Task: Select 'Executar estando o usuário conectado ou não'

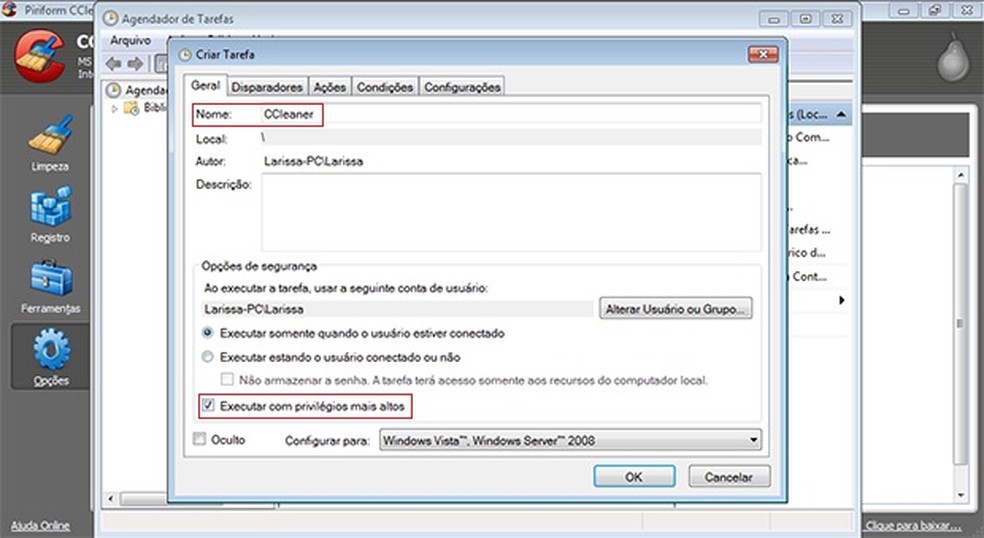Action: 208,357
